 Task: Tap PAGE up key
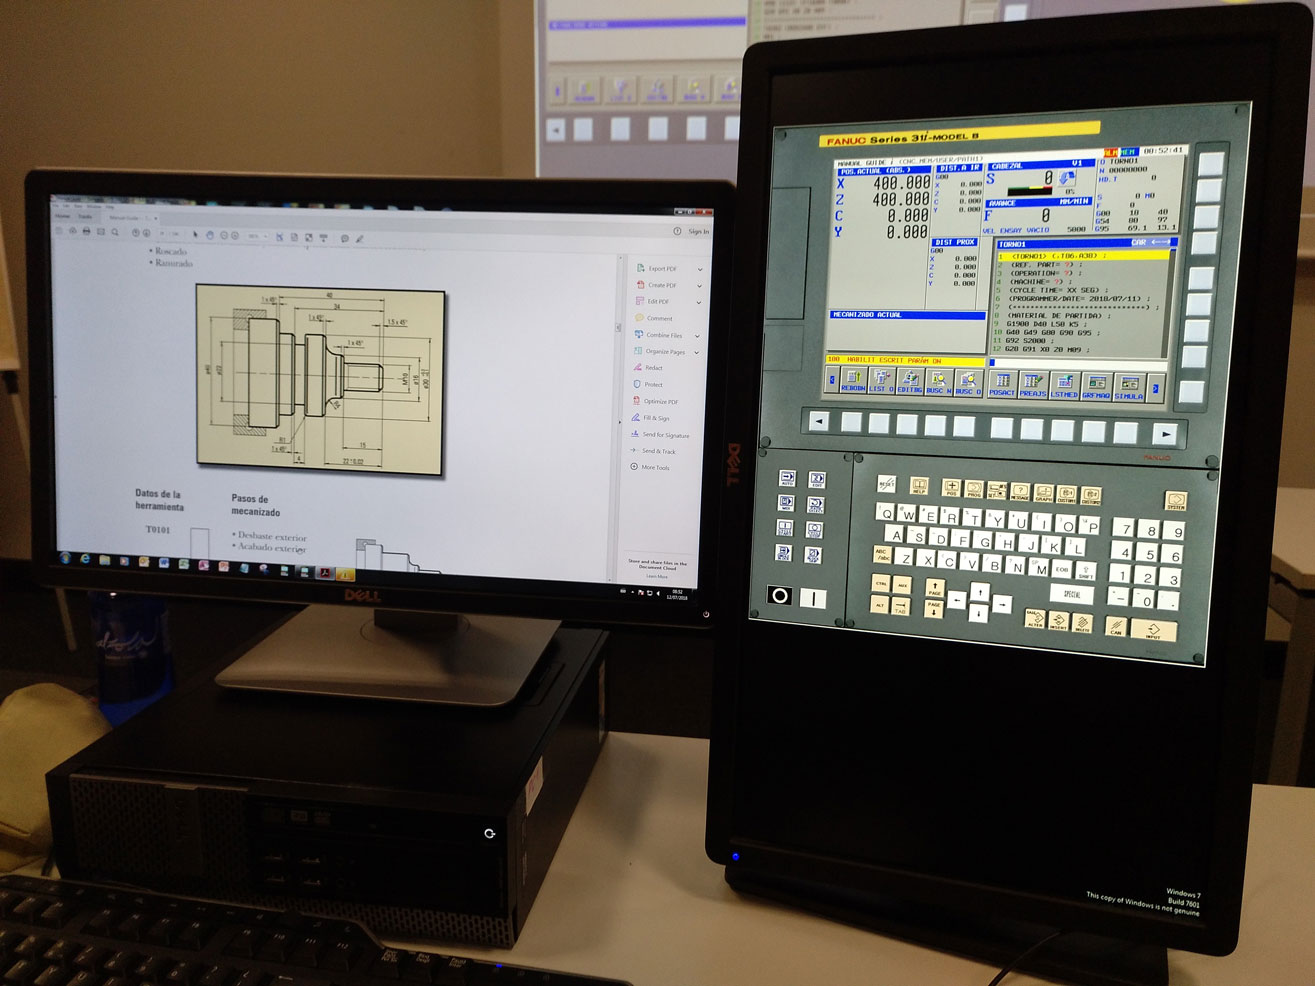click(x=935, y=588)
